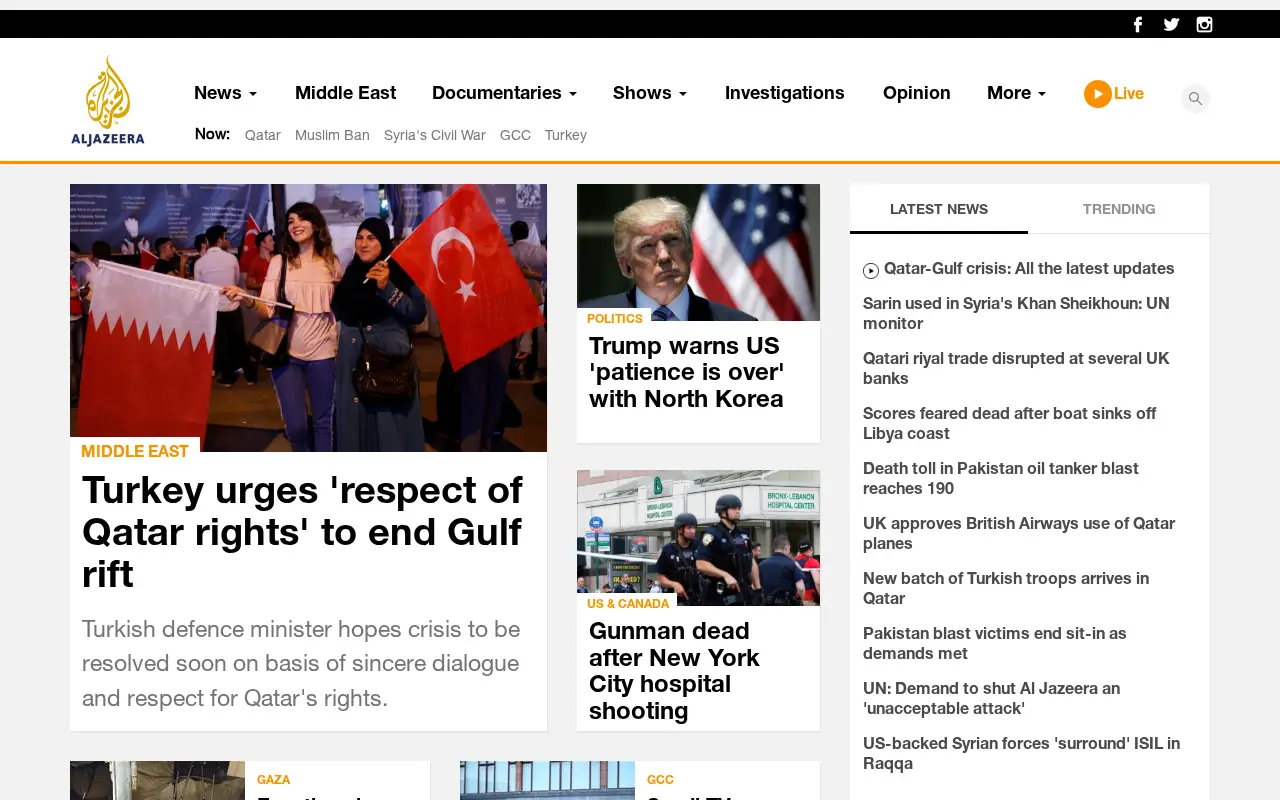
Task: Open the Syria's Civil War topic link
Action: click(x=435, y=135)
